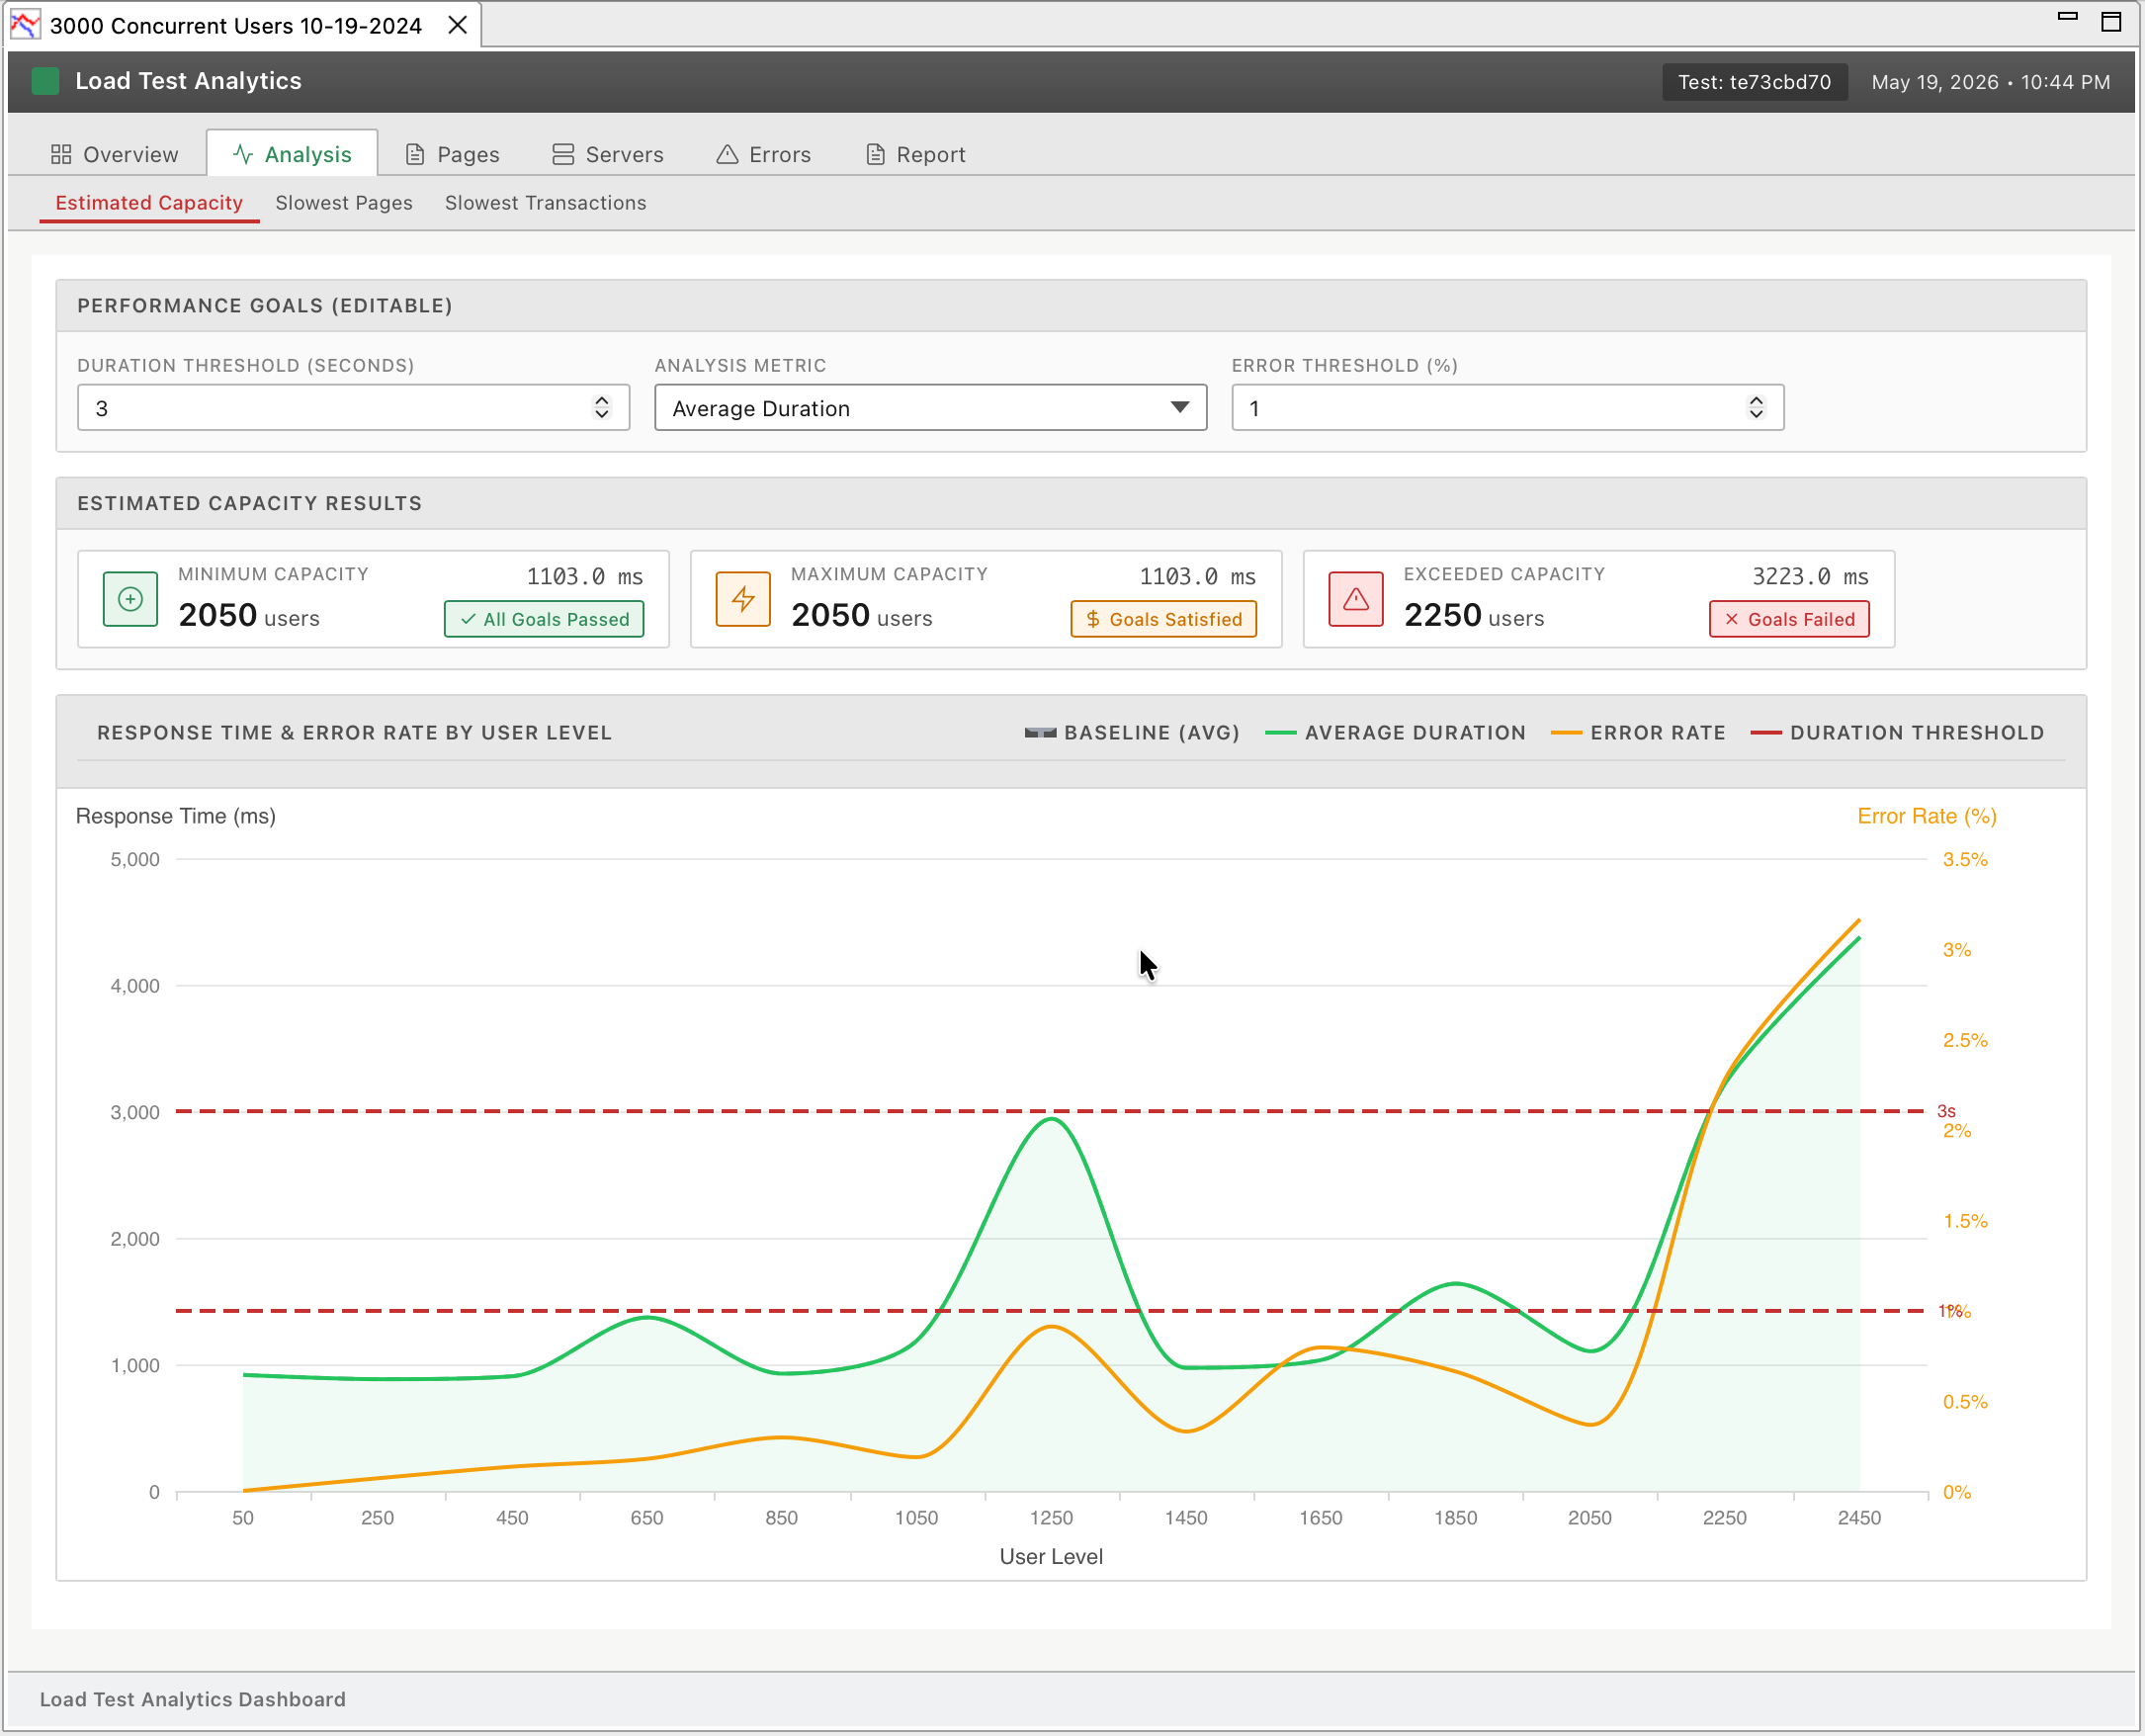This screenshot has height=1736, width=2145.
Task: Switch to the Analysis tab
Action: (x=292, y=154)
